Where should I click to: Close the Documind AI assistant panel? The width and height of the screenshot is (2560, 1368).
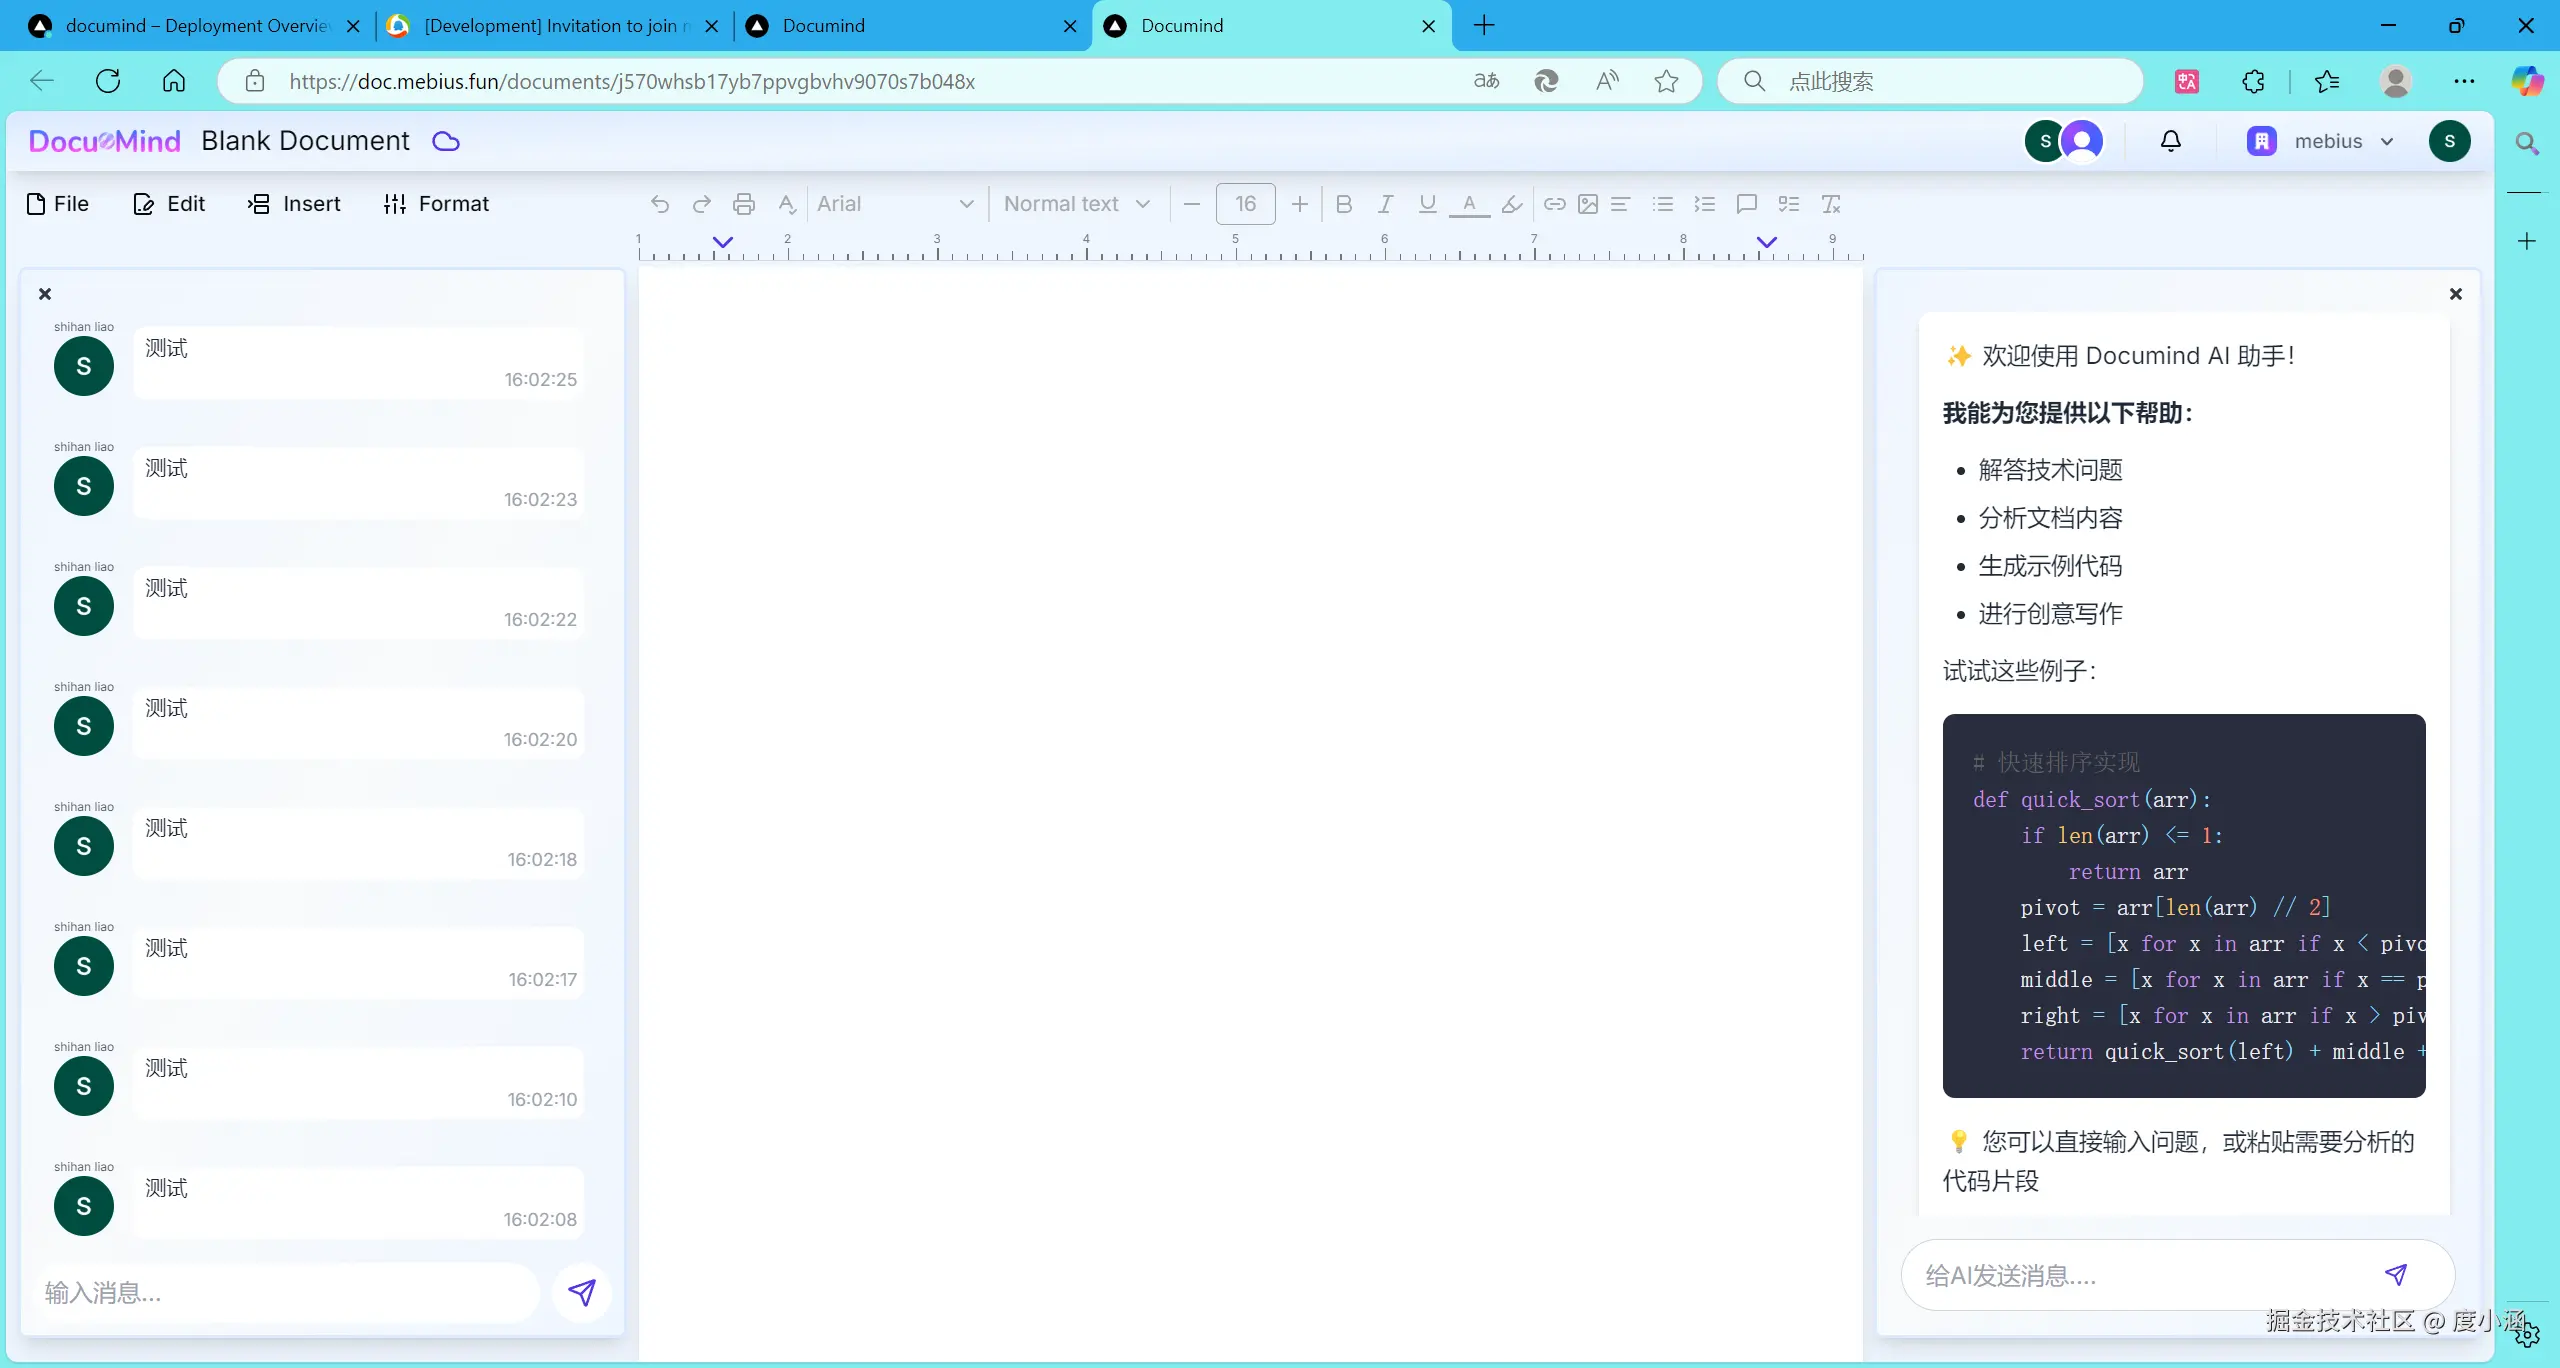point(2456,294)
